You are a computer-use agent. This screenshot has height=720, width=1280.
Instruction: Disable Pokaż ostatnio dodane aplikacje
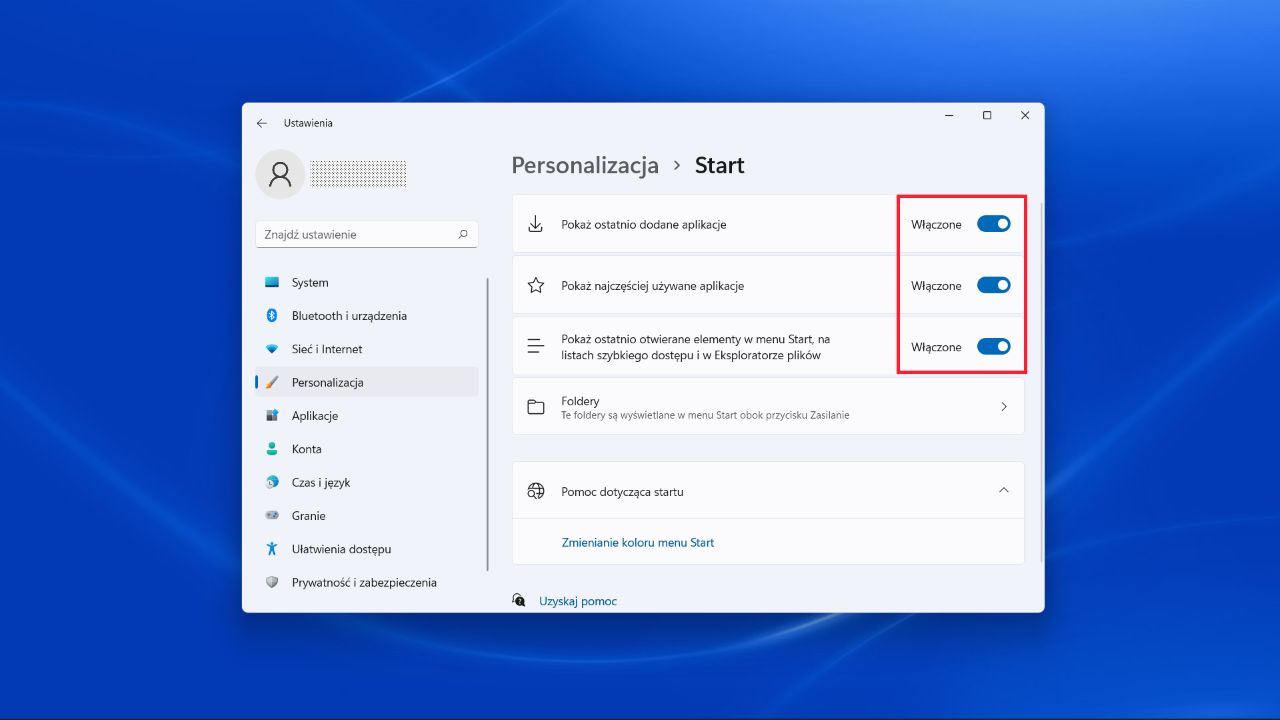pyautogui.click(x=993, y=224)
